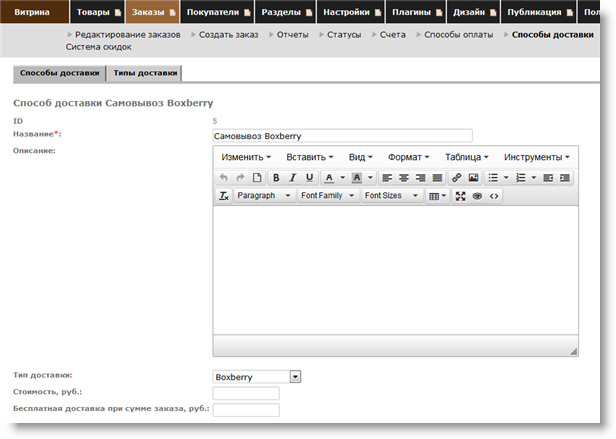
Task: Create a bulleted list
Action: (493, 178)
